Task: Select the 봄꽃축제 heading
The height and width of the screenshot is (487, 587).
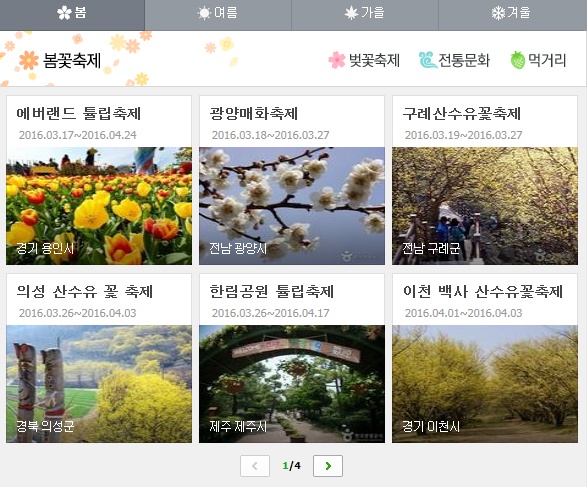Action: click(x=72, y=60)
